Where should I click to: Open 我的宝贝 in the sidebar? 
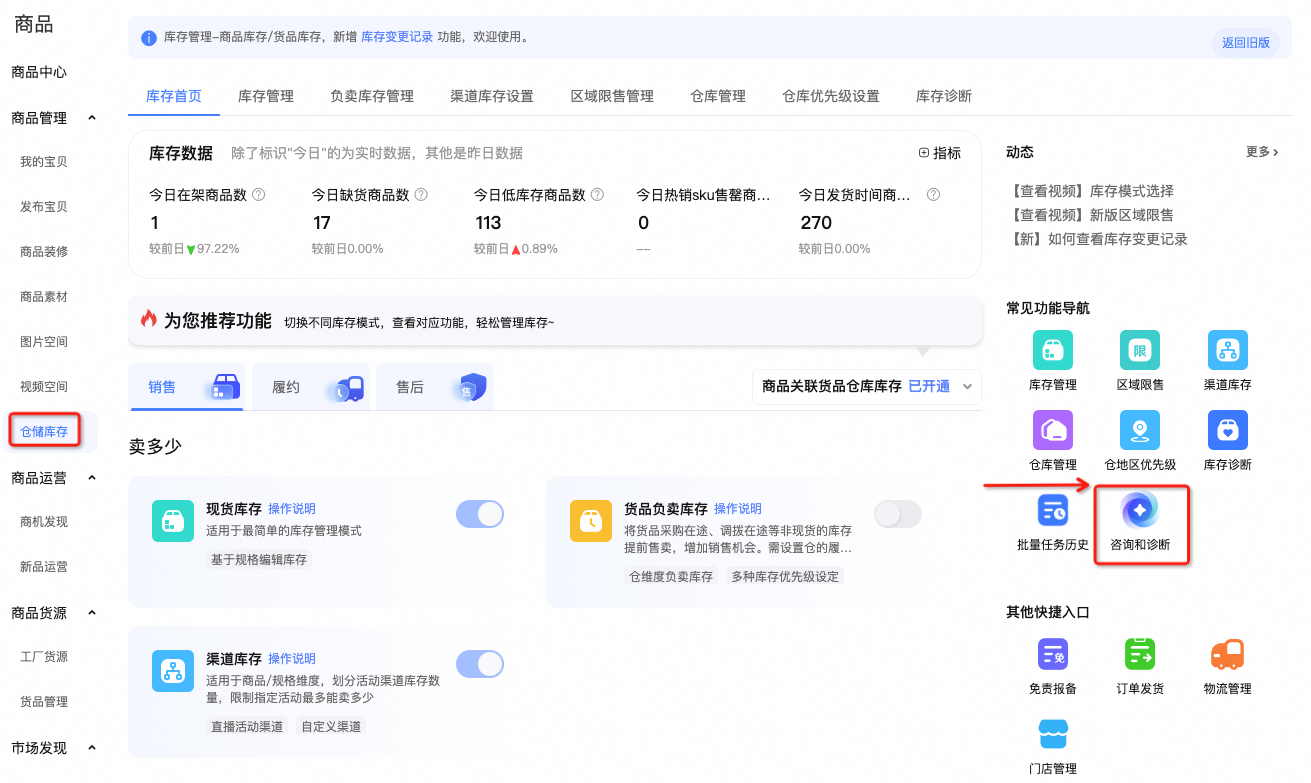pyautogui.click(x=44, y=162)
